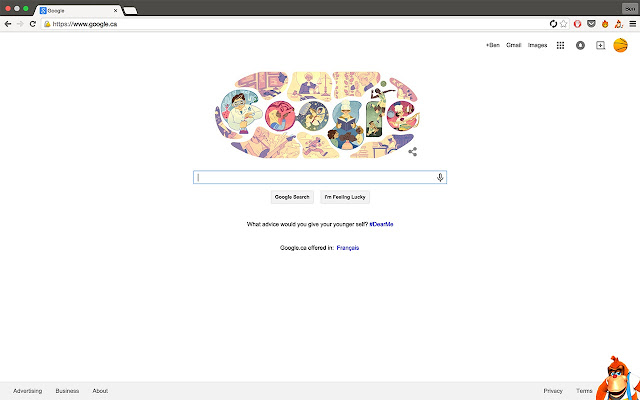Open a new tab
This screenshot has width=640, height=400.
point(130,11)
